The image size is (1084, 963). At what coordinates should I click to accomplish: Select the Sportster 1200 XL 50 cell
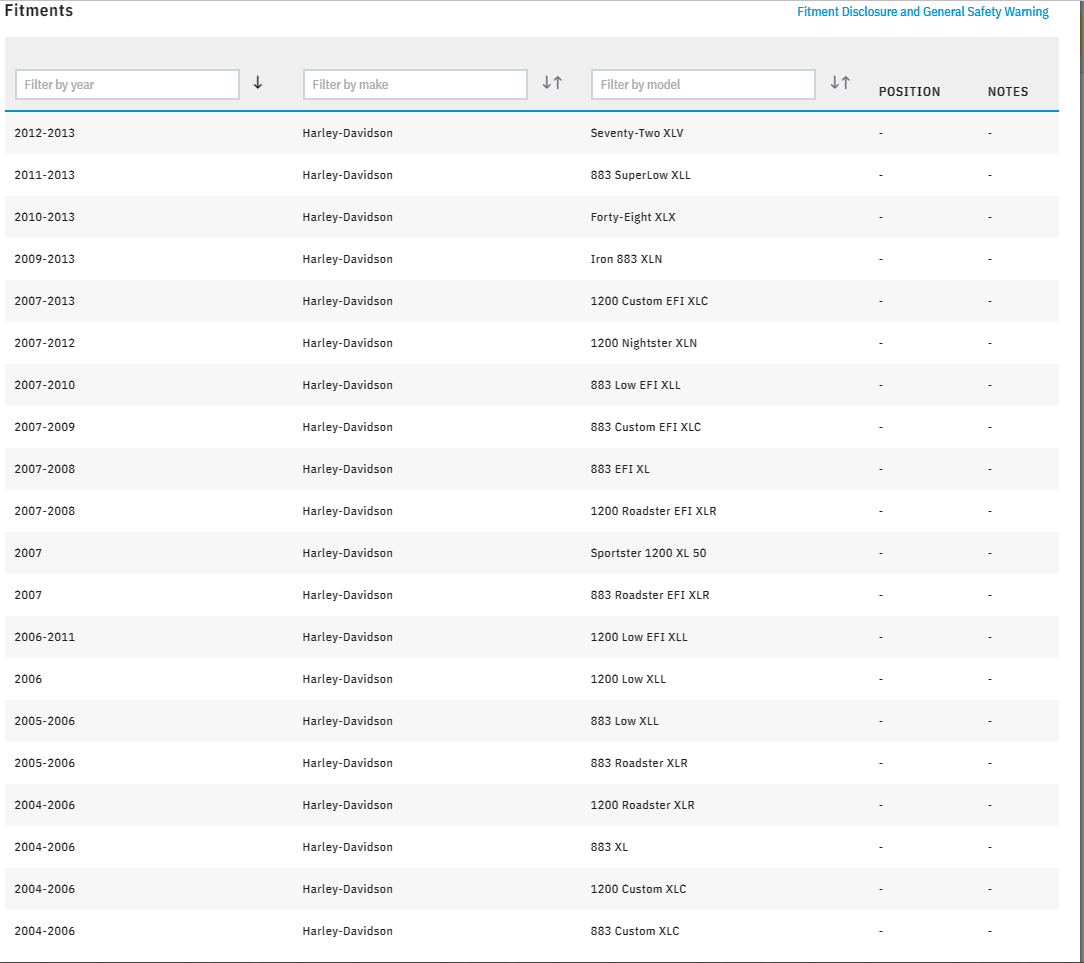click(648, 553)
